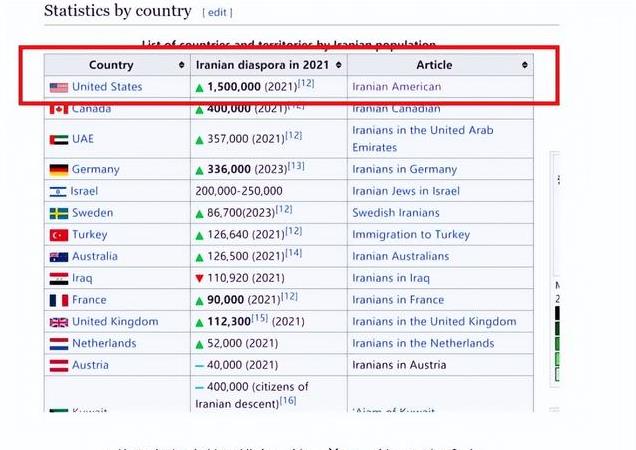Open the Iranian American article link
This screenshot has height=450, width=636.
point(396,87)
